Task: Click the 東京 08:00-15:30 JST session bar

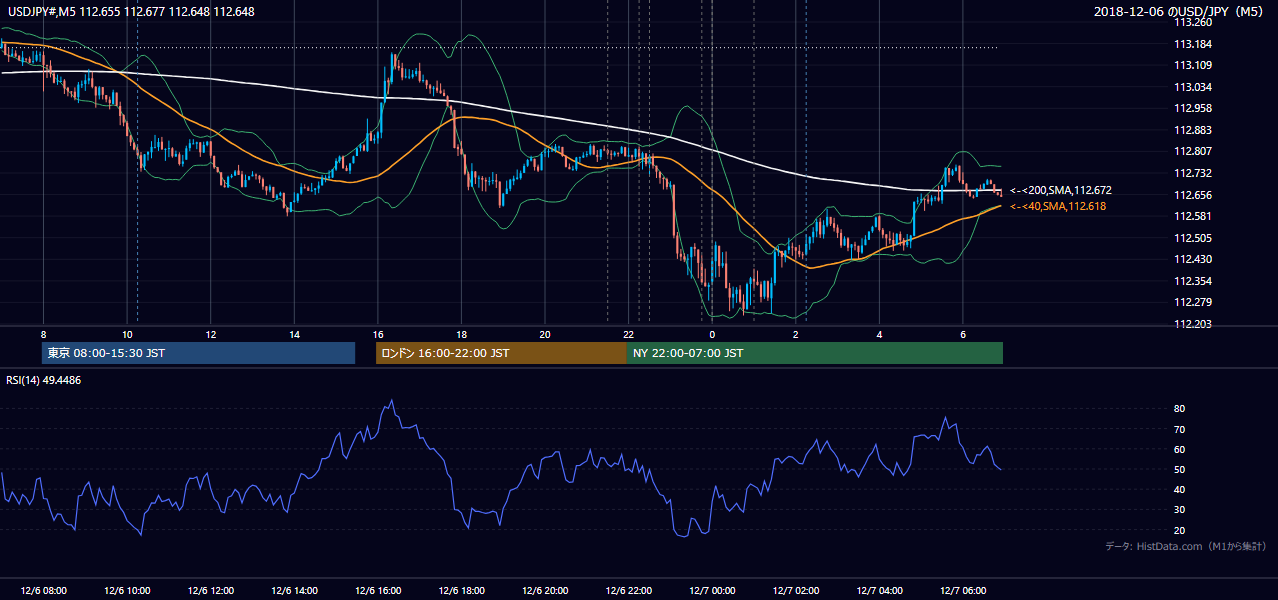Action: pos(198,353)
